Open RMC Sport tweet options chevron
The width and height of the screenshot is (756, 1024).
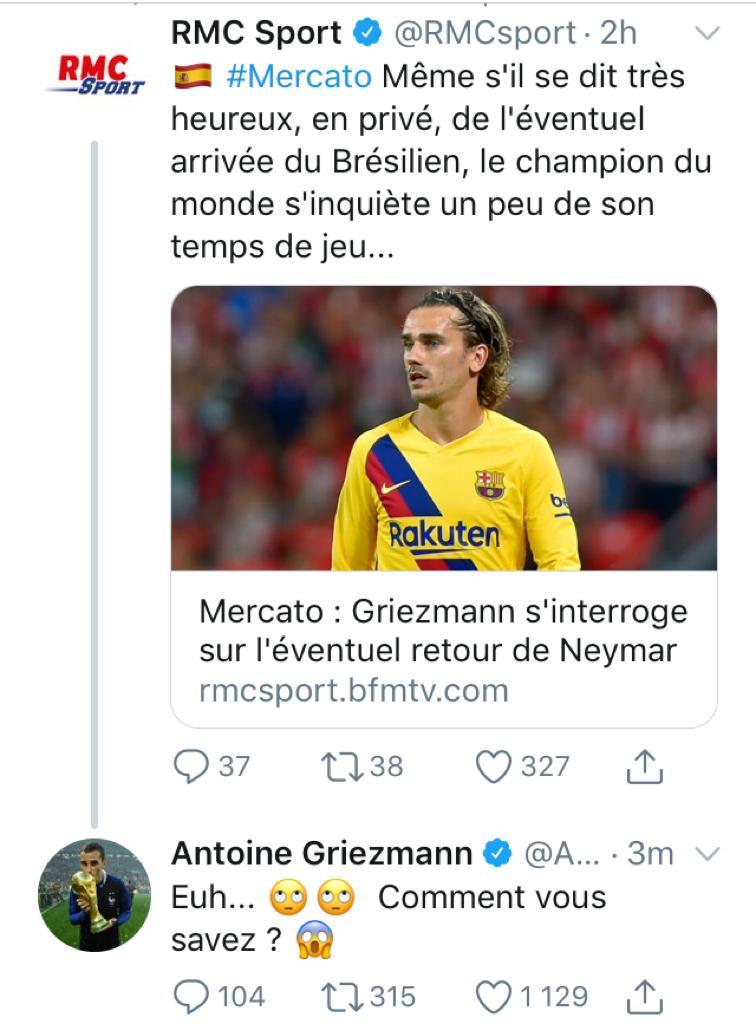(x=708, y=33)
